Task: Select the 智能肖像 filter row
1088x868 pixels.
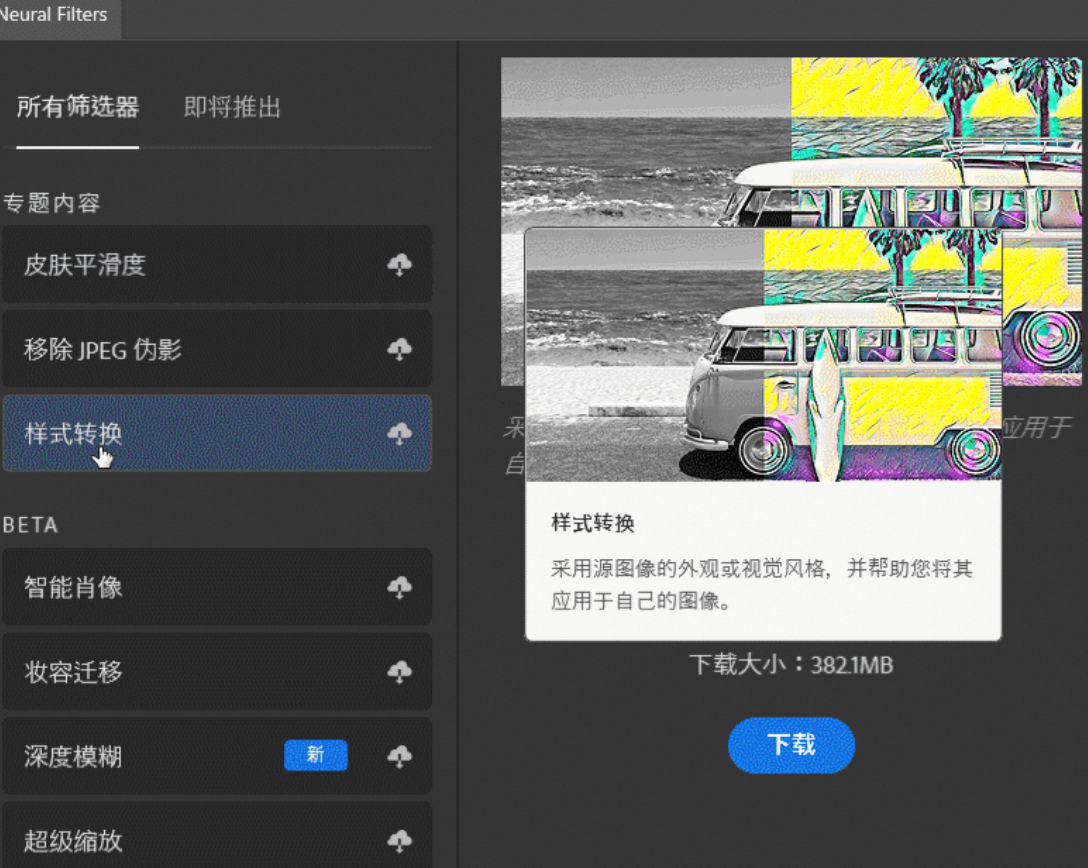Action: [216, 588]
